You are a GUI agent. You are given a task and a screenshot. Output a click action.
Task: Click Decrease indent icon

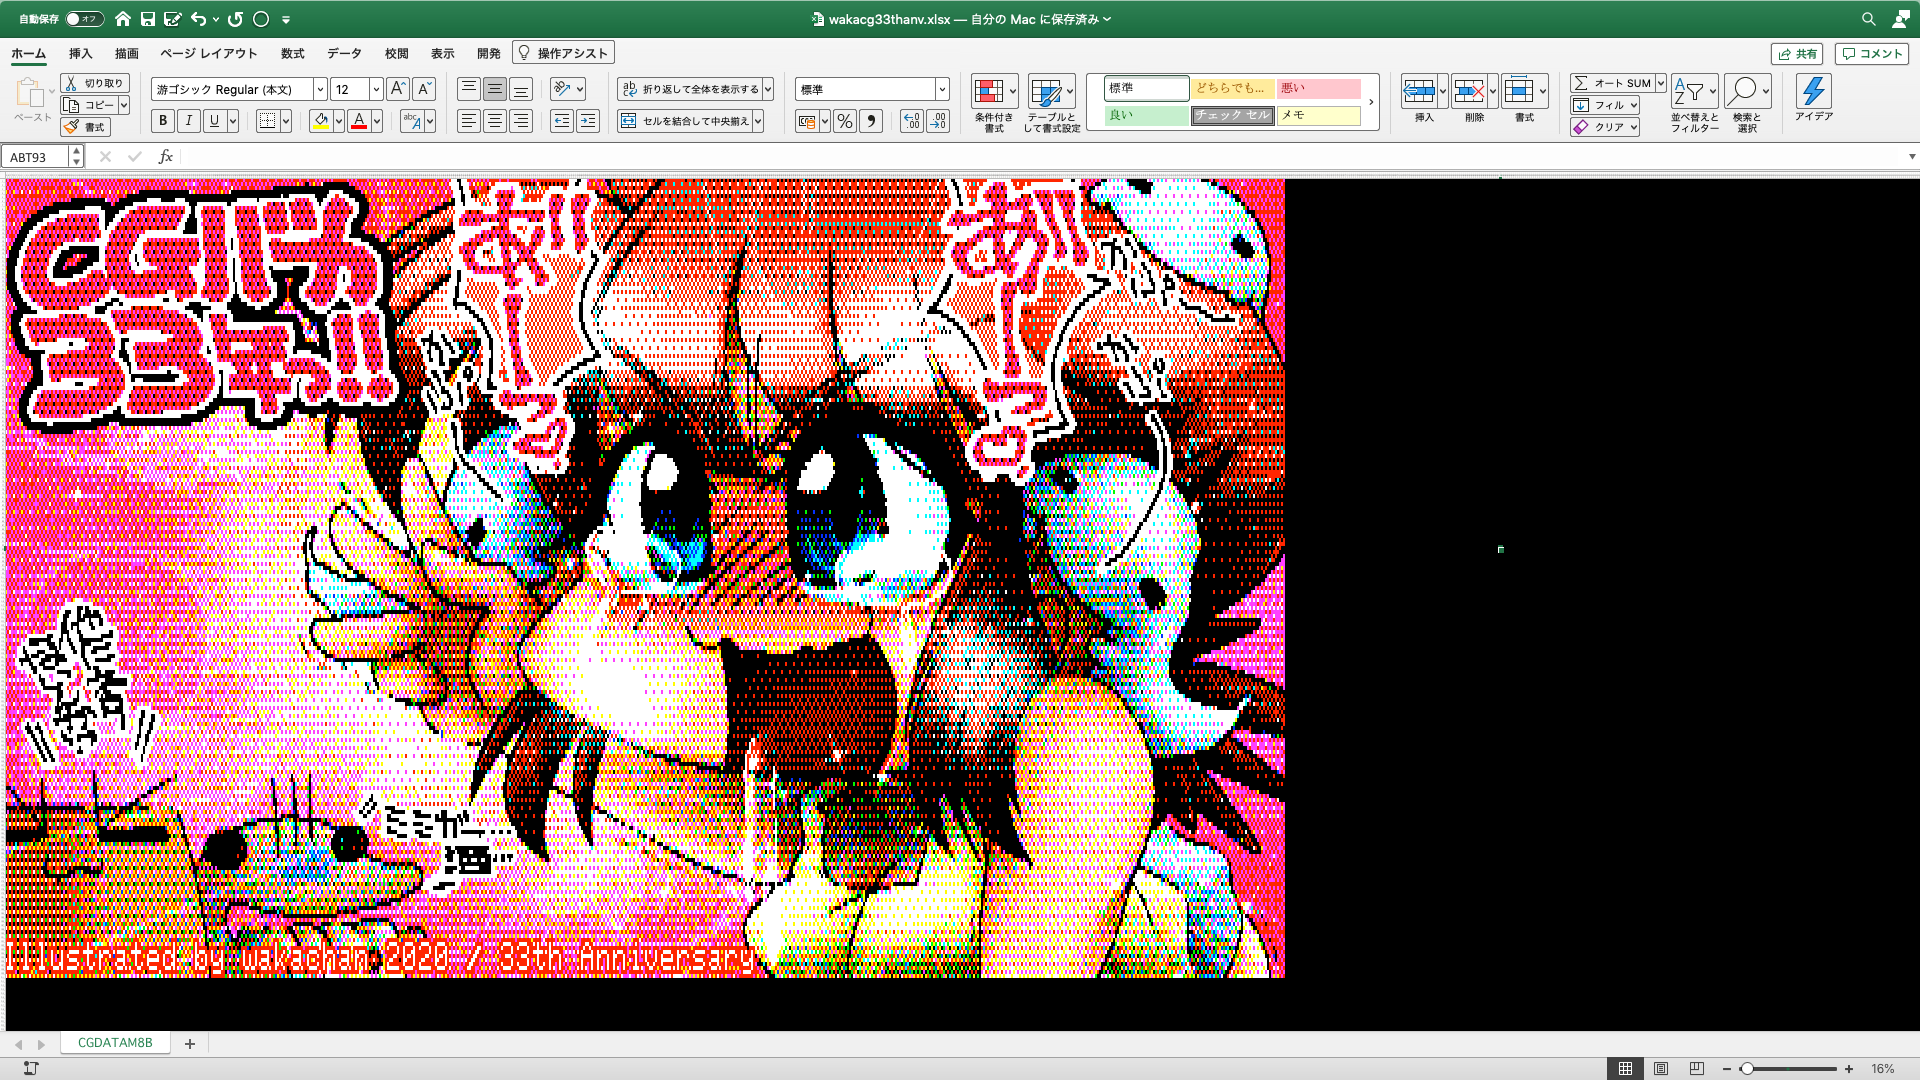pyautogui.click(x=562, y=121)
